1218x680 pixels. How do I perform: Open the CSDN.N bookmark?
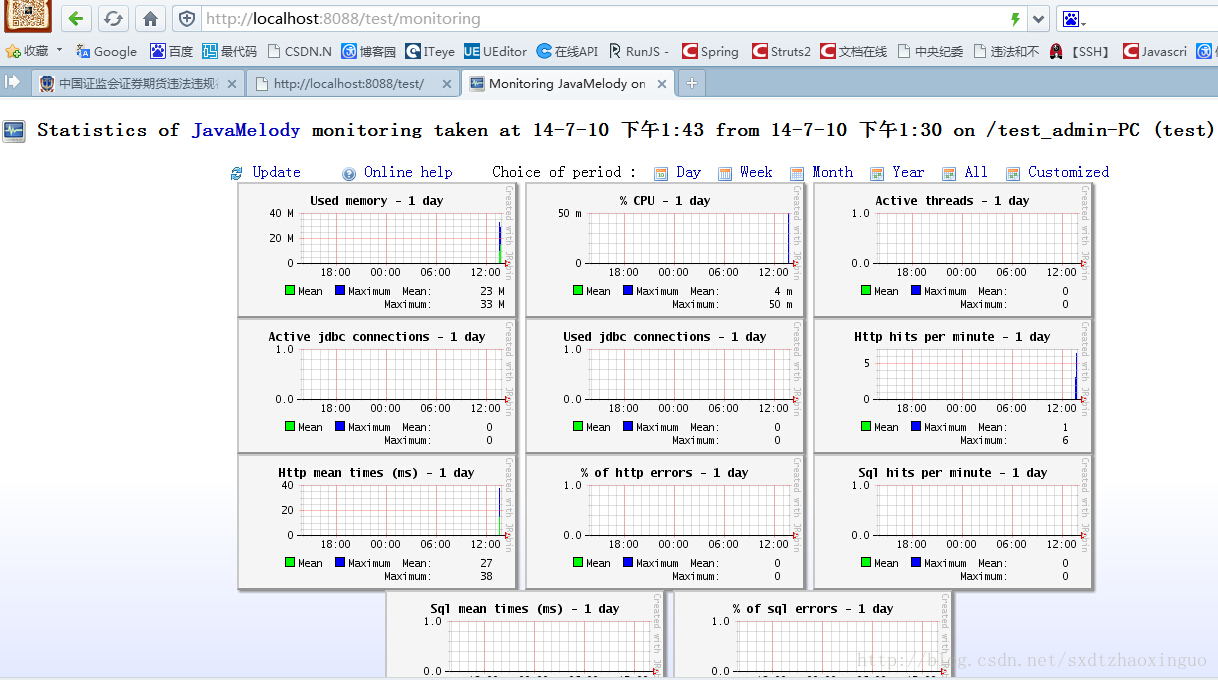299,51
